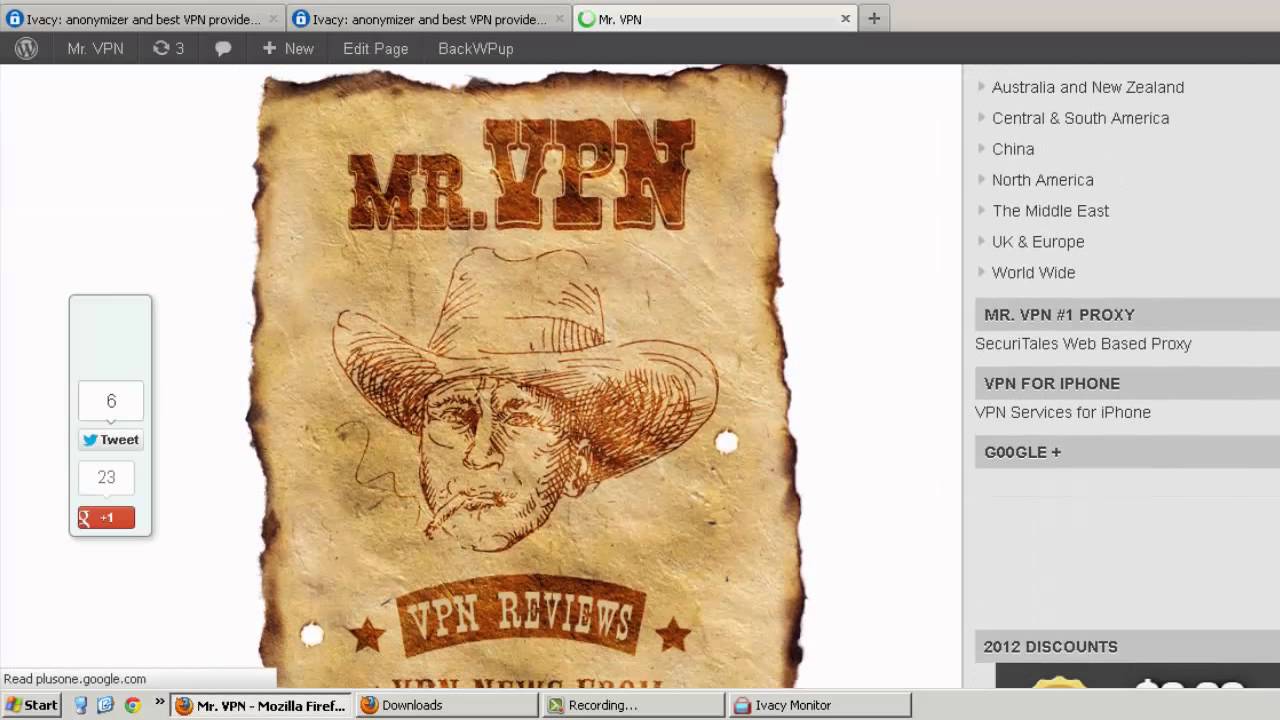The image size is (1280, 720).
Task: Click the GOOGLE + widget heading
Action: 1022,453
